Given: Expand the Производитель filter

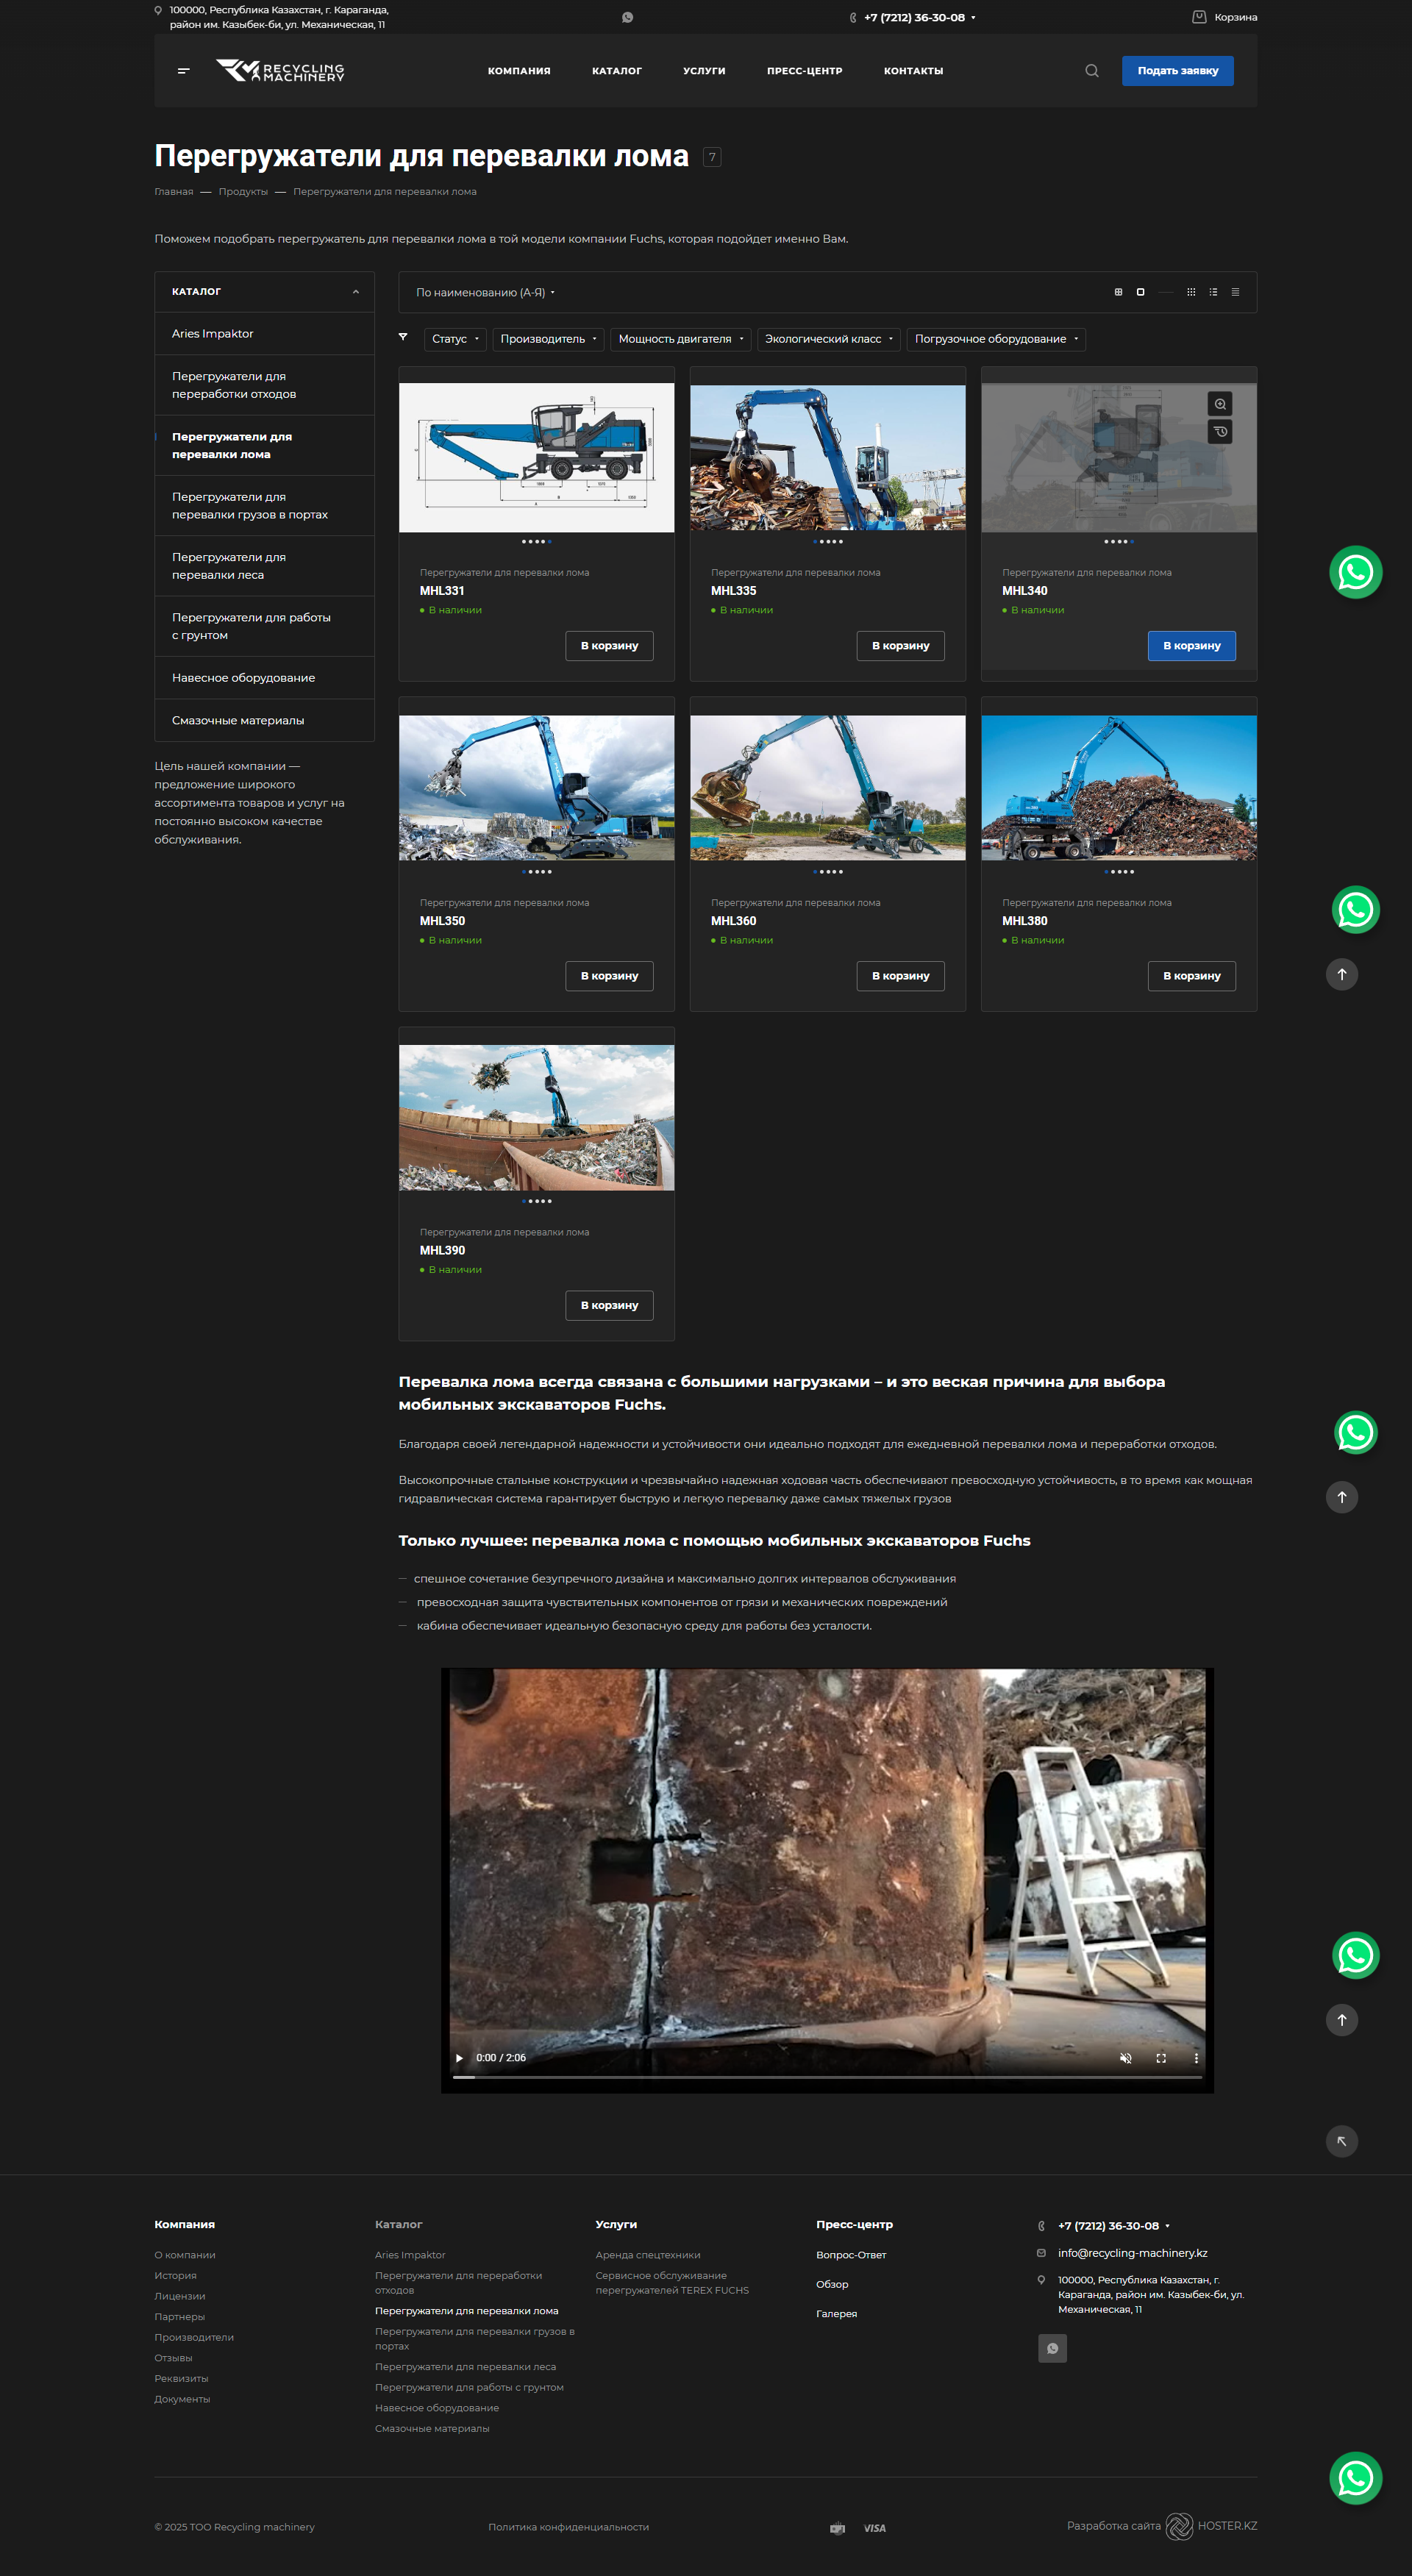Looking at the screenshot, I should point(548,339).
